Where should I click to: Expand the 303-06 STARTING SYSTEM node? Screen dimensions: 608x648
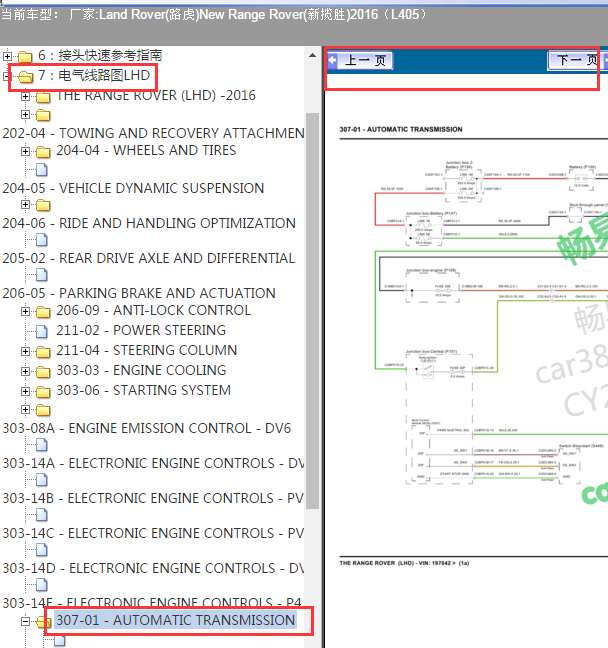coord(25,391)
